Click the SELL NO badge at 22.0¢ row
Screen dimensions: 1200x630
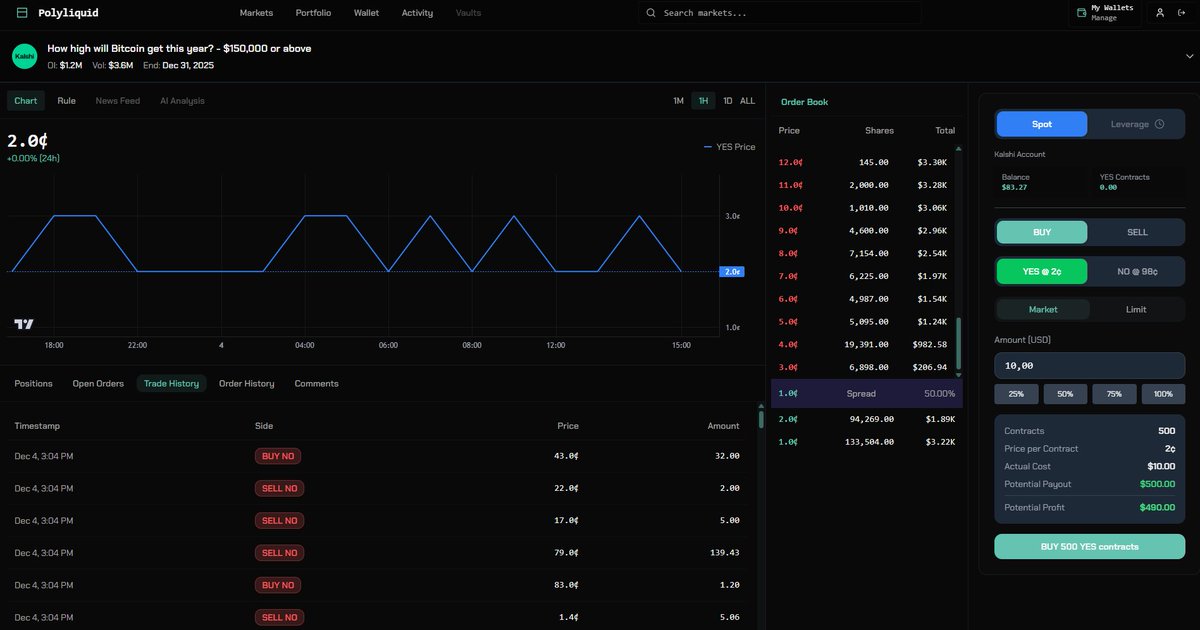click(279, 488)
